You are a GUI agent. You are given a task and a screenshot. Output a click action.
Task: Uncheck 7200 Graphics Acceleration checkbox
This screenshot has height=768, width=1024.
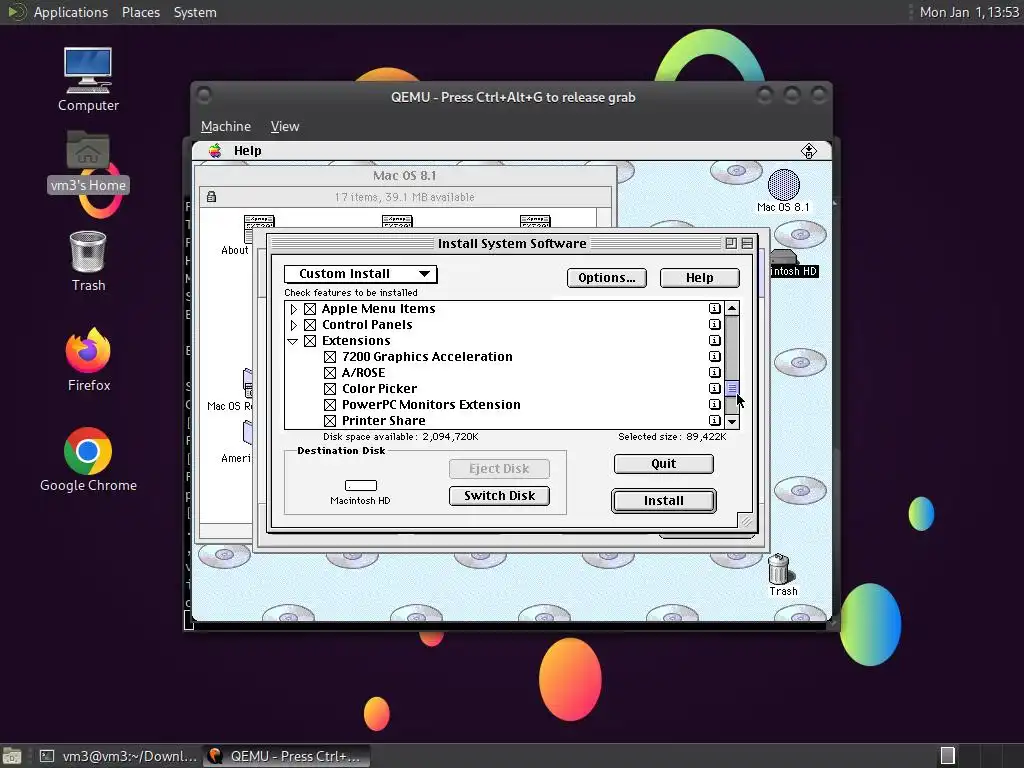330,357
